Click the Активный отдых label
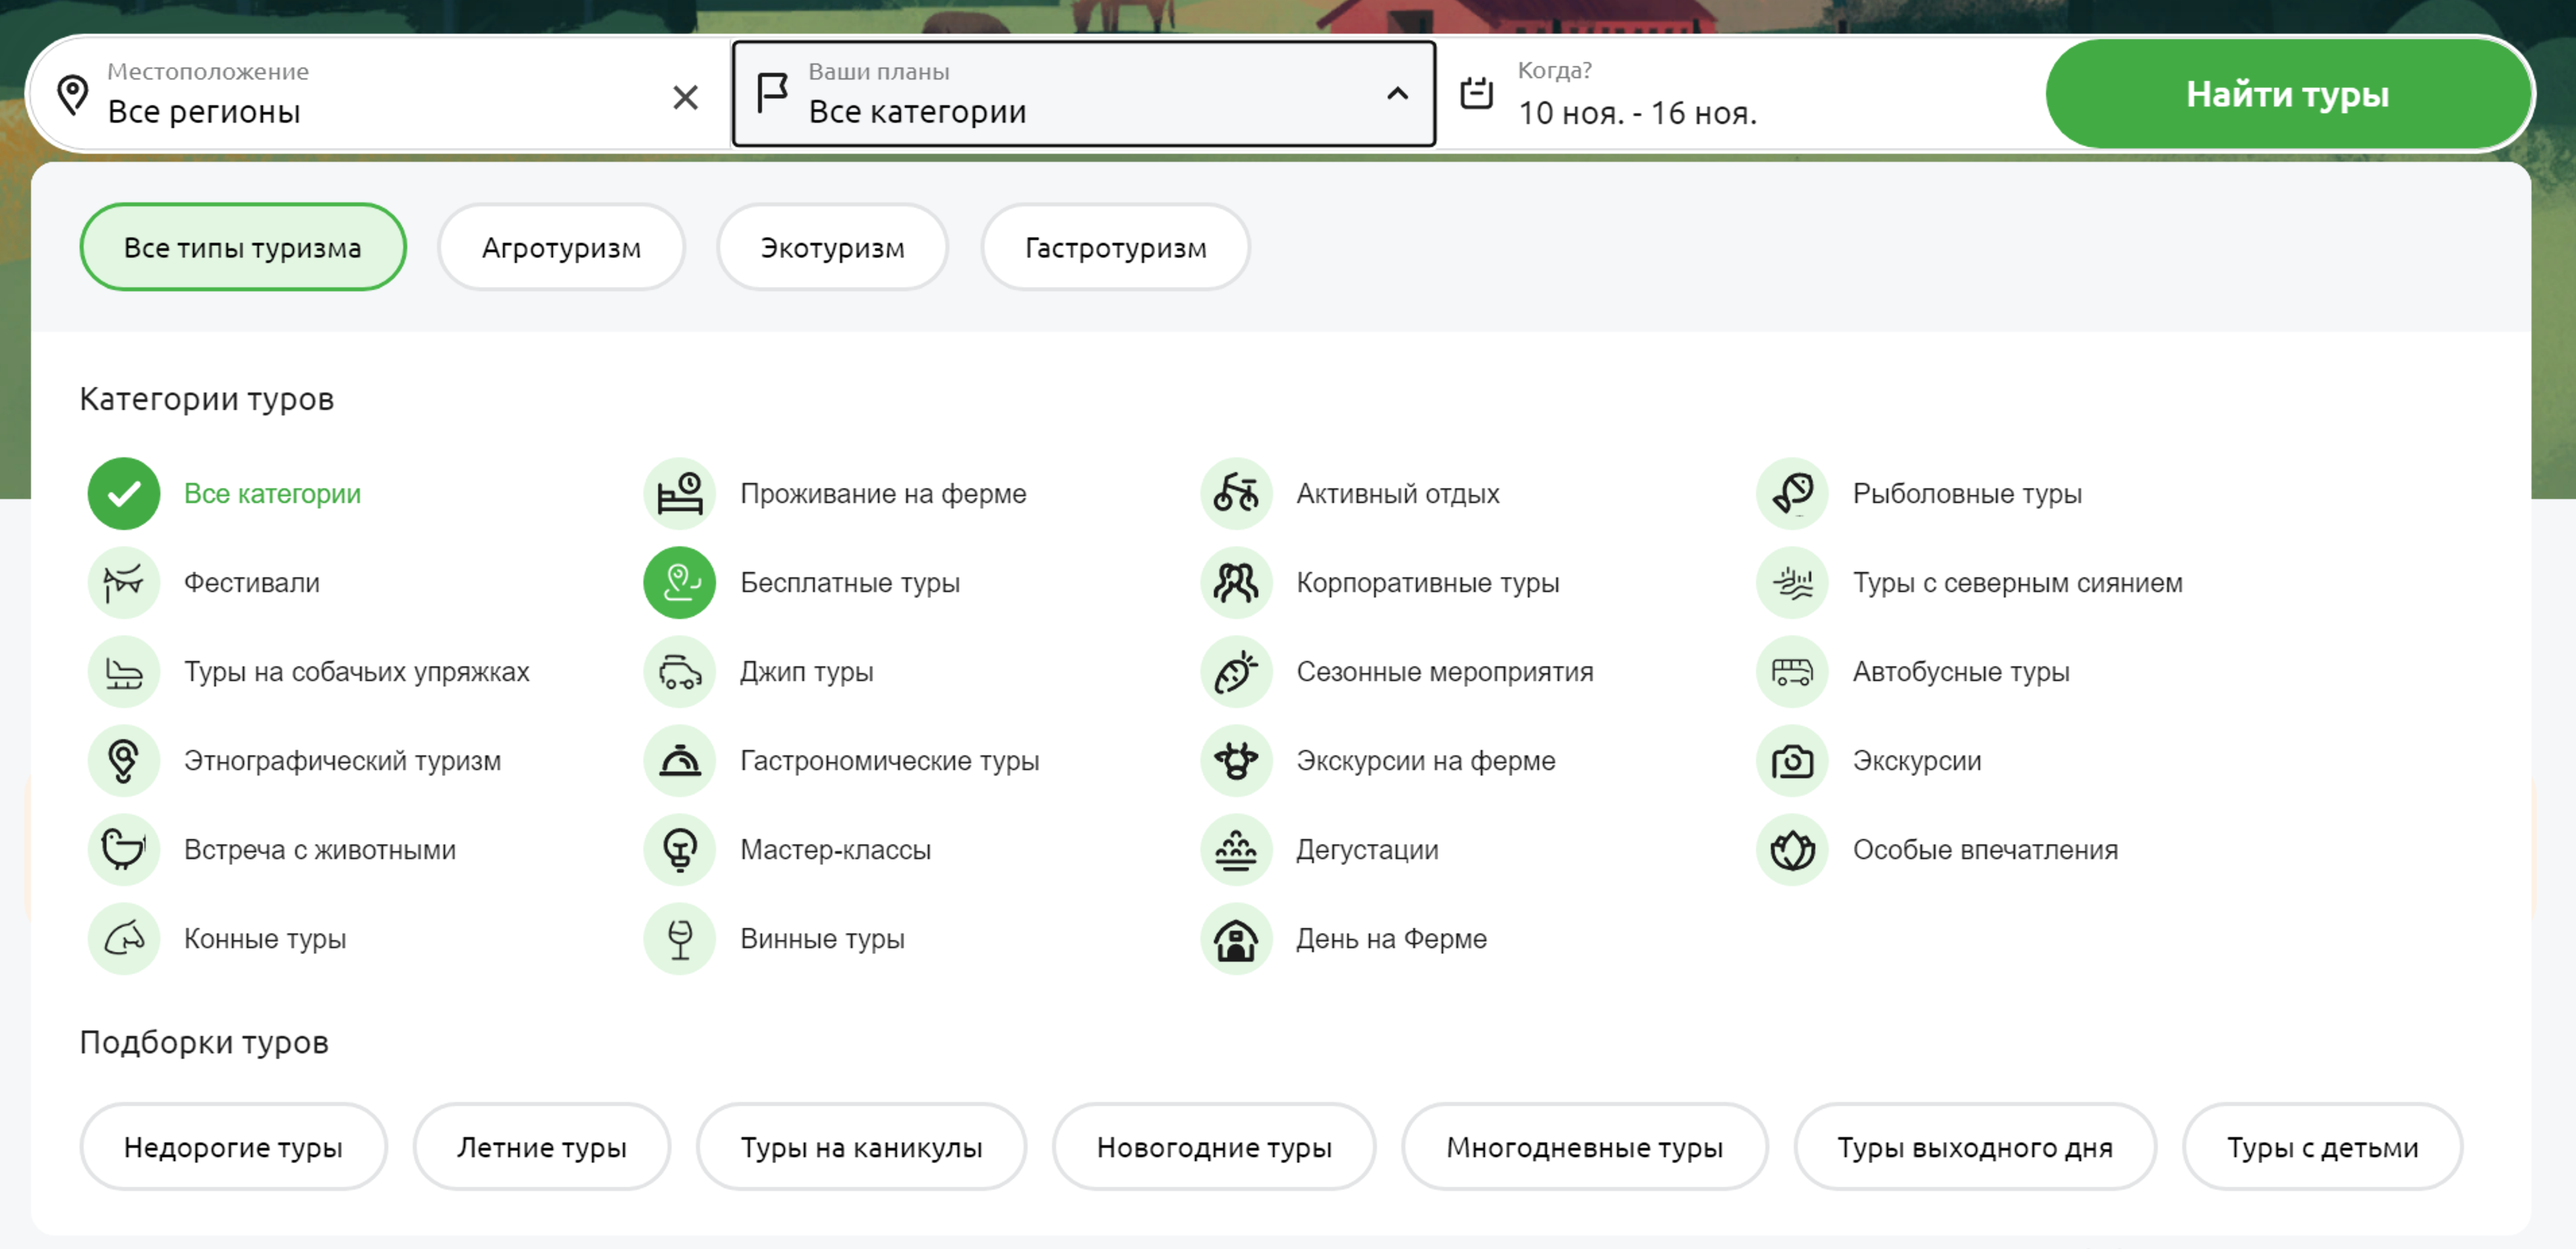Viewport: 2576px width, 1249px height. [1398, 493]
